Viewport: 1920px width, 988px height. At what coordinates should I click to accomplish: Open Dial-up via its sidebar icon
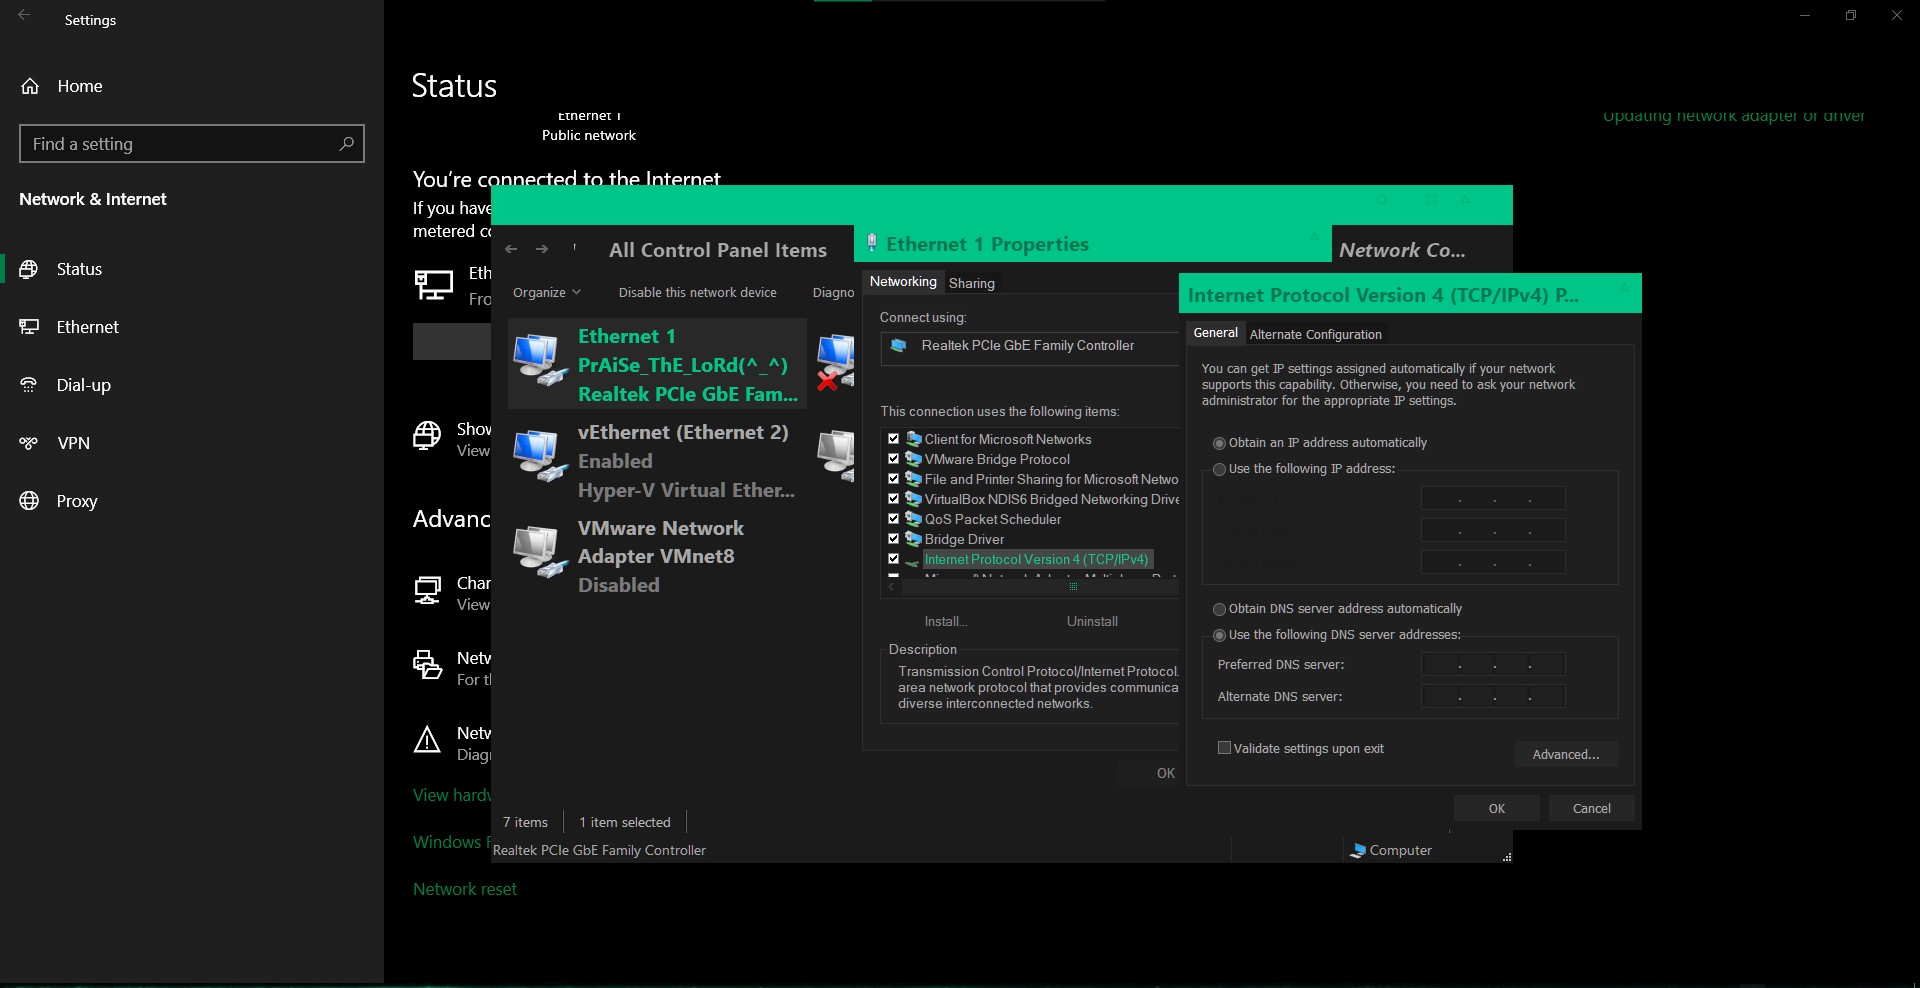coord(29,385)
